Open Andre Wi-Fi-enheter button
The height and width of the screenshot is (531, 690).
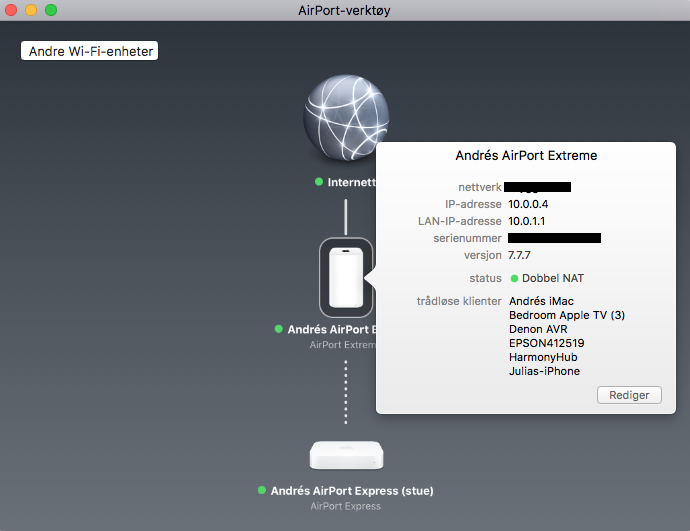click(89, 51)
